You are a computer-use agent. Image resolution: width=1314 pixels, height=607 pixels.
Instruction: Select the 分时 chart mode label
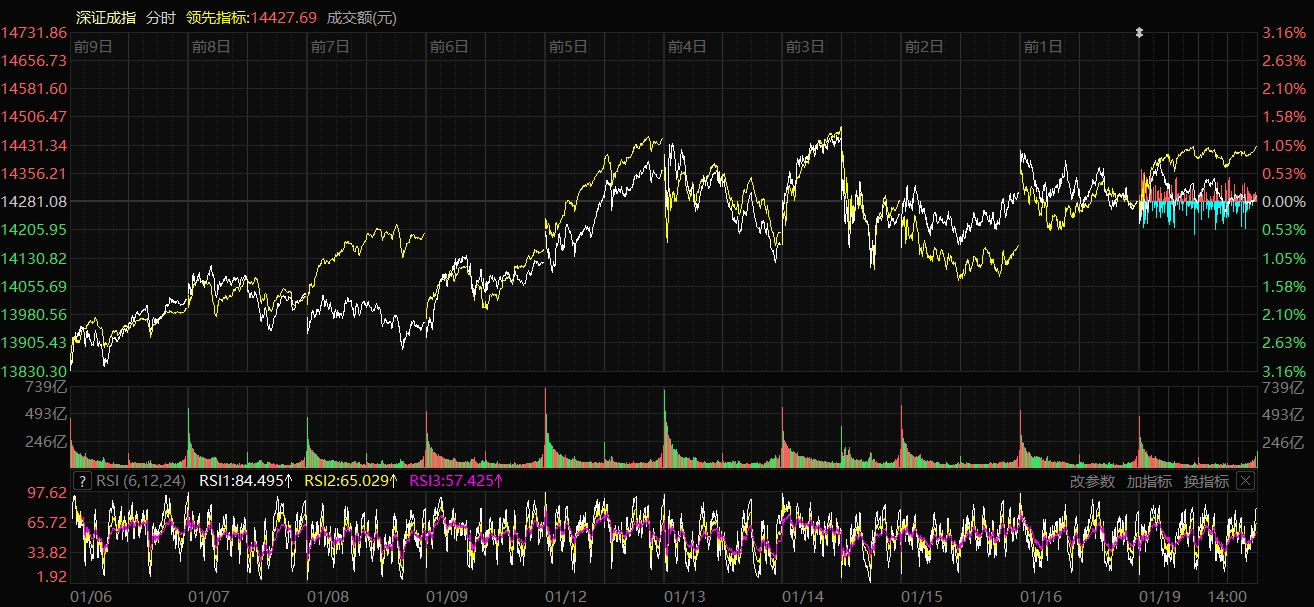click(159, 18)
